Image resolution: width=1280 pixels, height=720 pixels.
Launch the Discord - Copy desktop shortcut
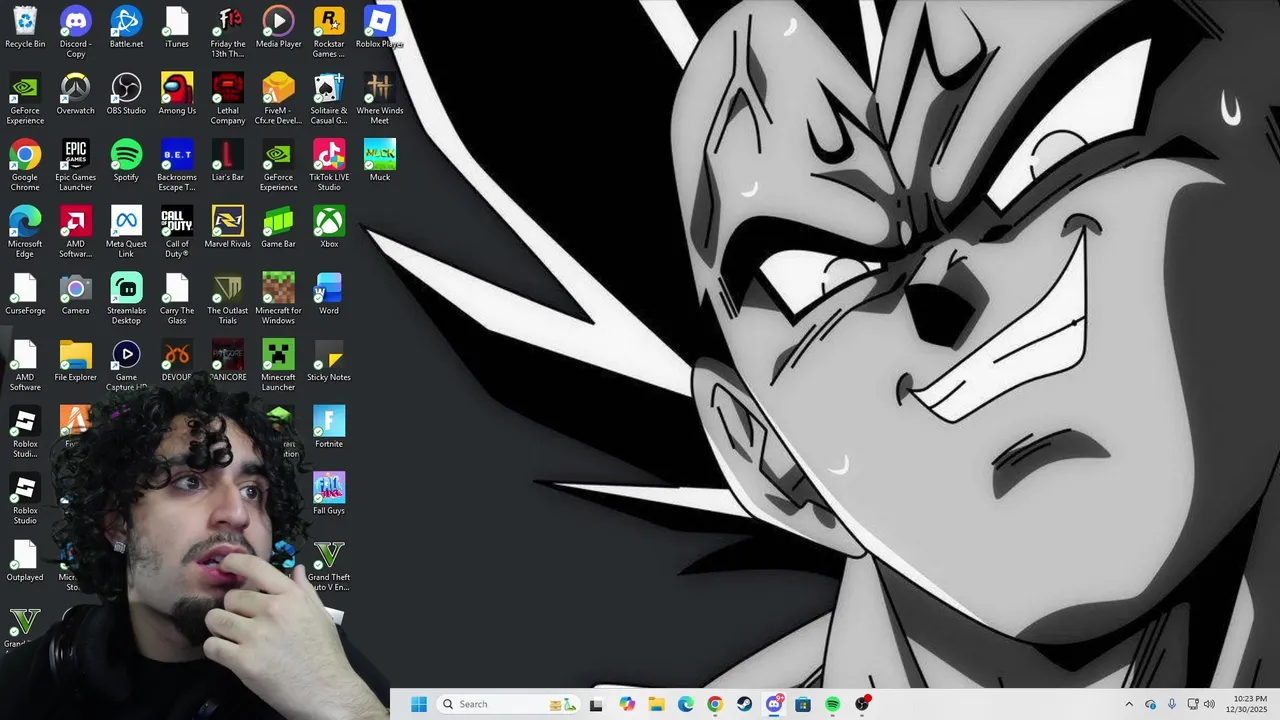(x=75, y=32)
